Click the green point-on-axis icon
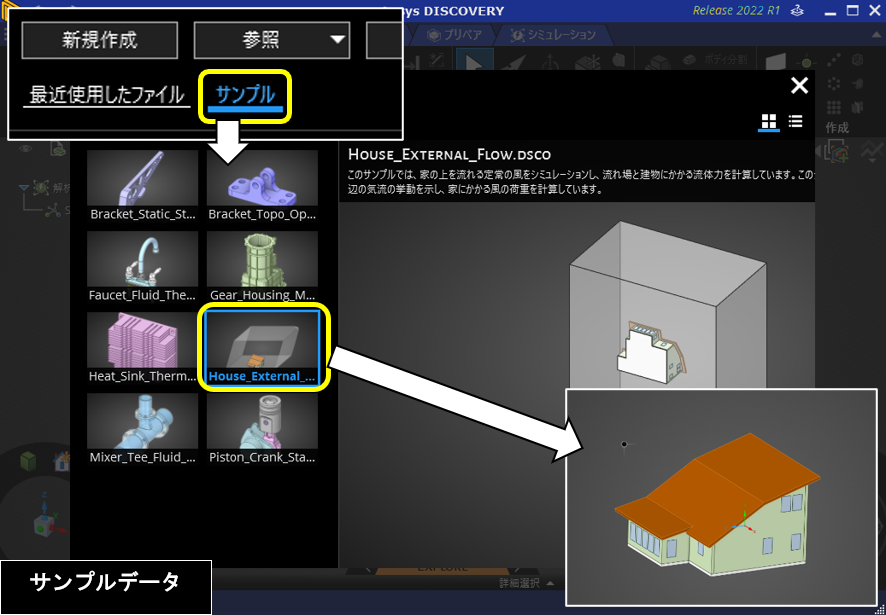Image resolution: width=886 pixels, height=615 pixels. point(806,62)
